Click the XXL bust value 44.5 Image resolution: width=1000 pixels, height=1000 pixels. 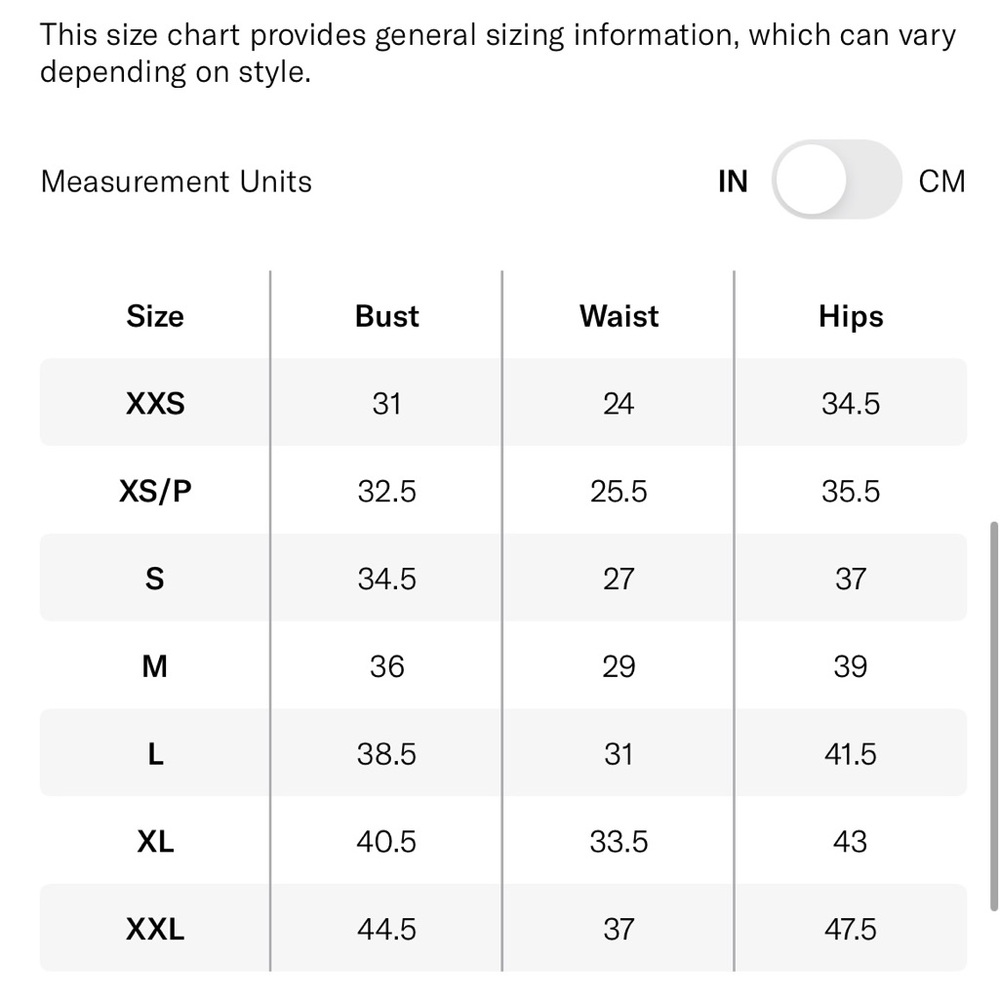click(386, 930)
